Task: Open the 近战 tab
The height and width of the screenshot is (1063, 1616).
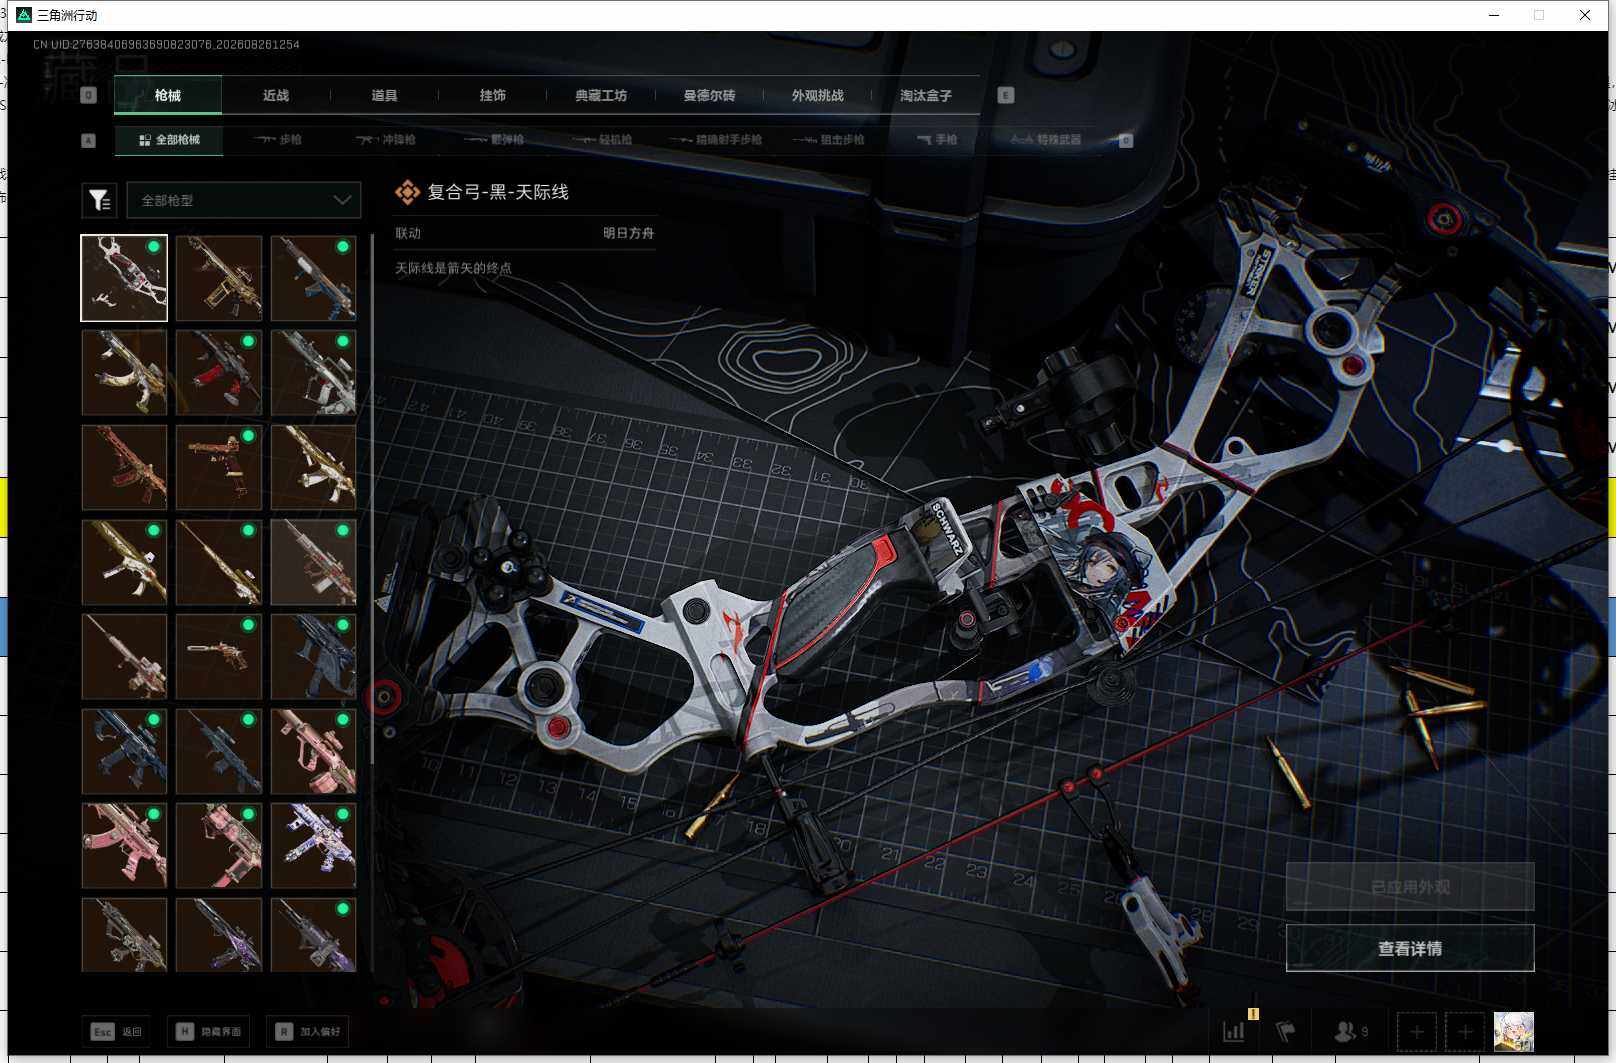Action: pos(276,95)
